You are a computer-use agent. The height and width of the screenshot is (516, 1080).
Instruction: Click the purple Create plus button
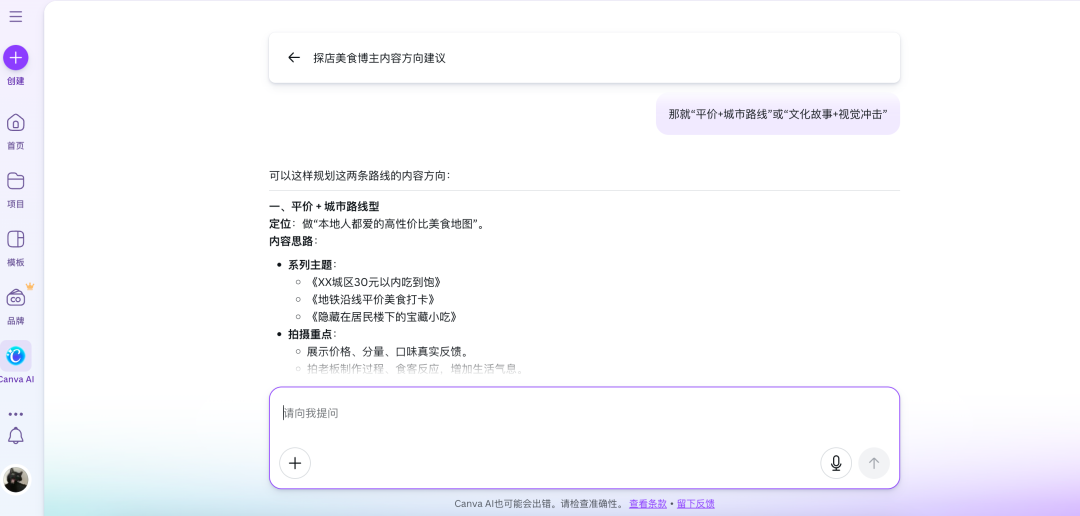[16, 58]
